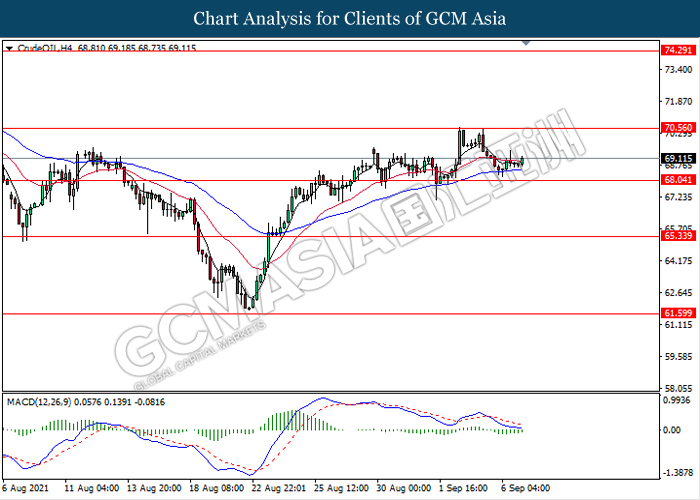Click the red 74.291 price level label
The height and width of the screenshot is (500, 700).
678,50
